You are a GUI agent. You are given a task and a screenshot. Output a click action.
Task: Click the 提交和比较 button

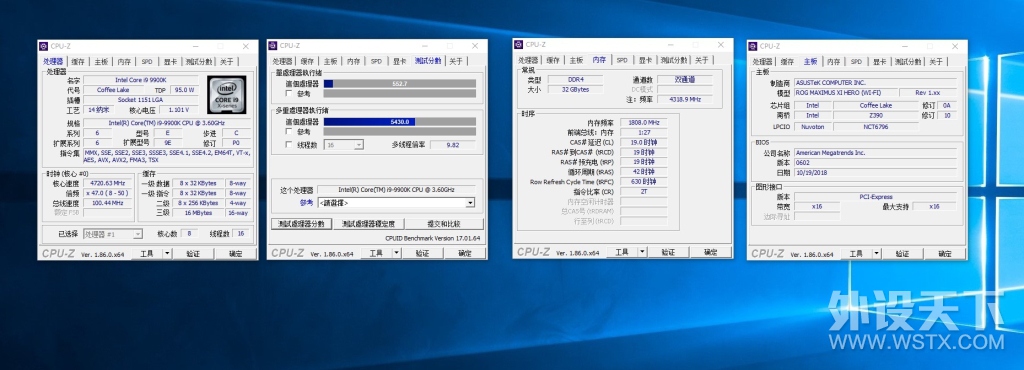tap(444, 224)
